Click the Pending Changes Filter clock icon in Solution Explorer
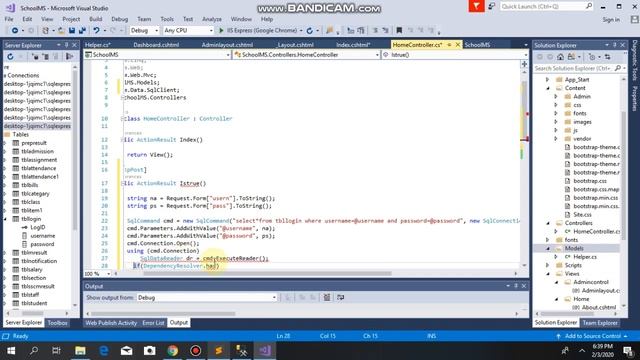The width and height of the screenshot is (640, 360). click(x=592, y=57)
